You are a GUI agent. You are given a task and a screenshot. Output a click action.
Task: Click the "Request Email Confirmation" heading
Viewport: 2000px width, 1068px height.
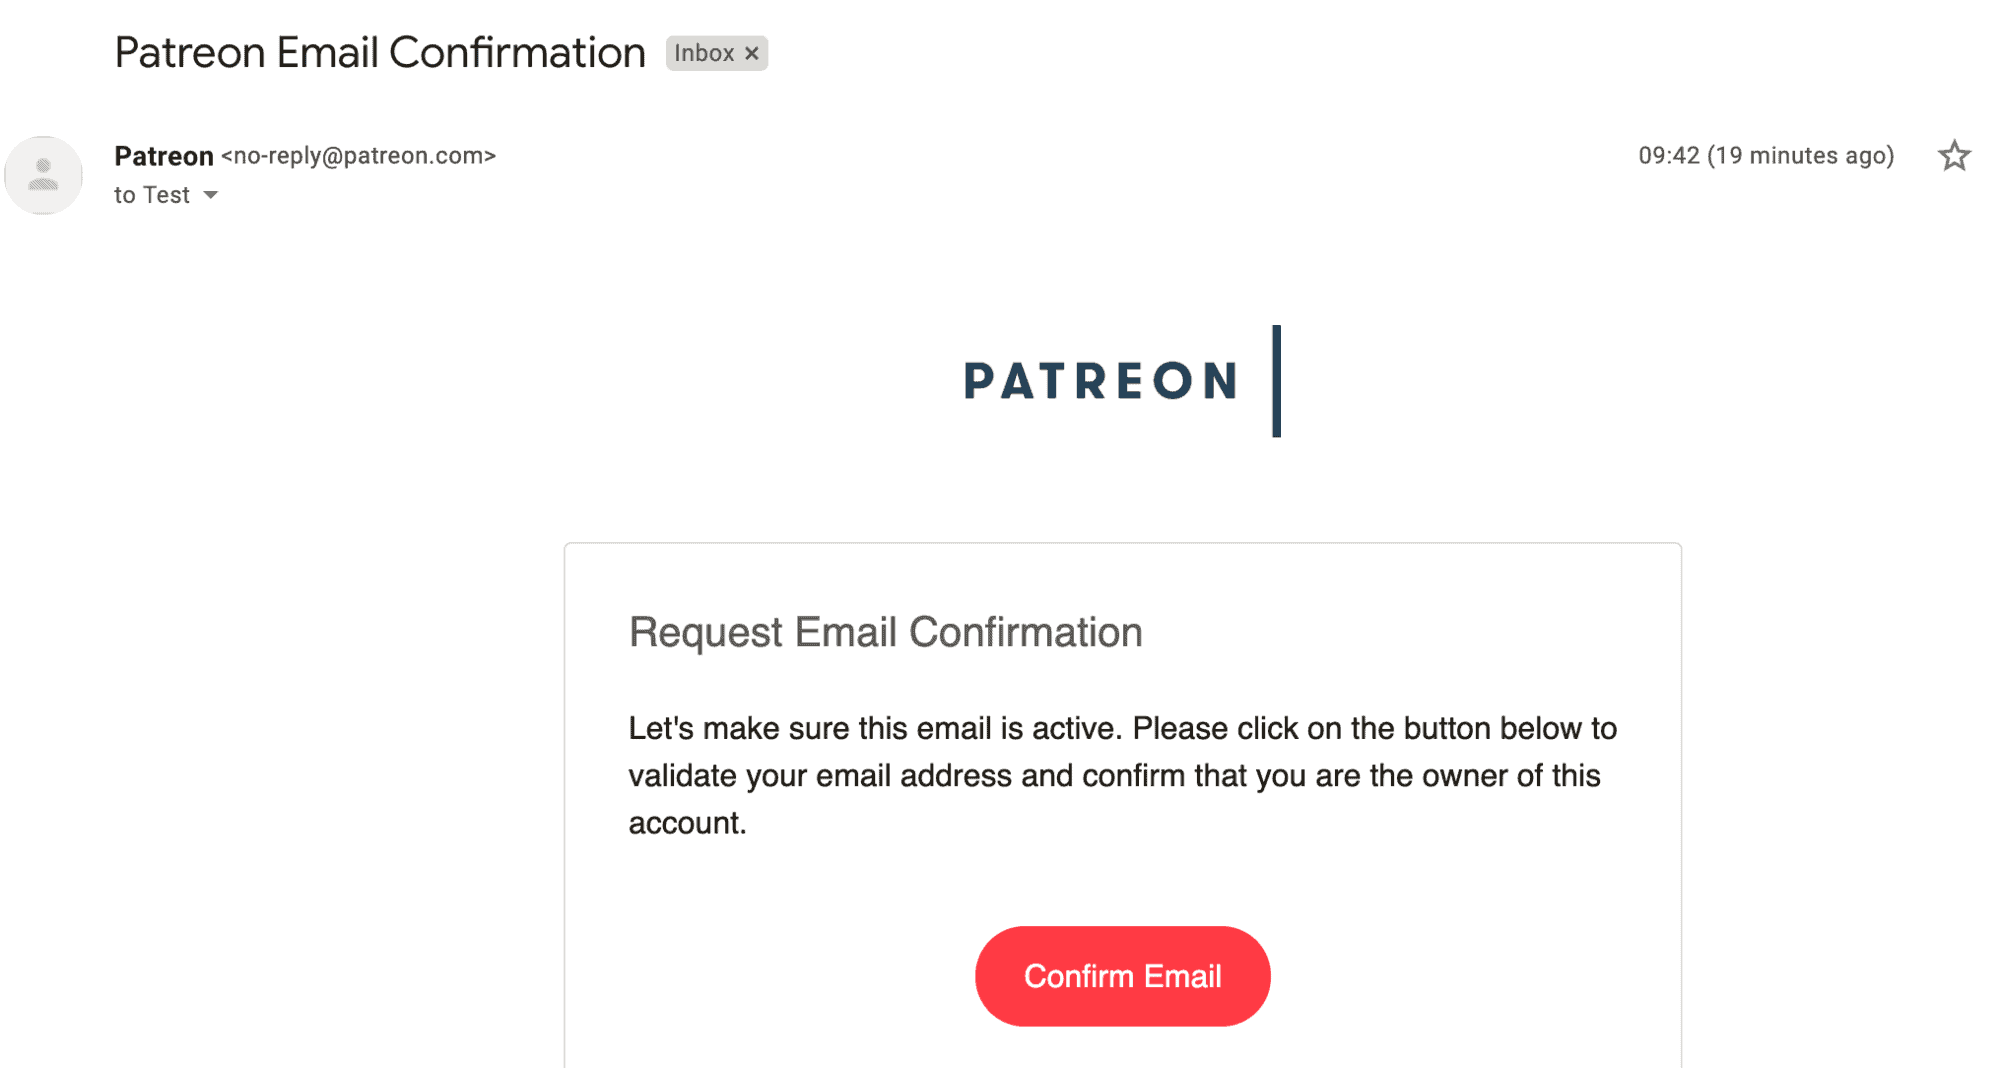click(885, 632)
